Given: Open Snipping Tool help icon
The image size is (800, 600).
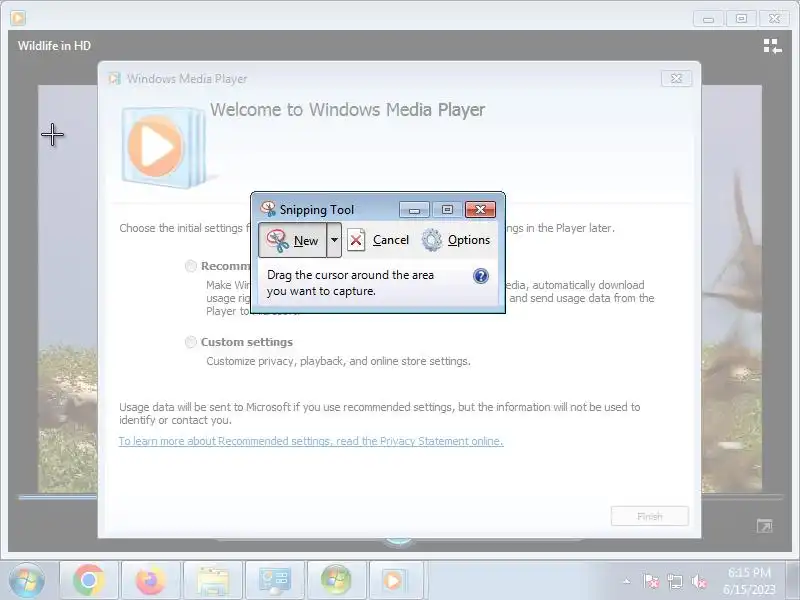Looking at the screenshot, I should point(481,276).
